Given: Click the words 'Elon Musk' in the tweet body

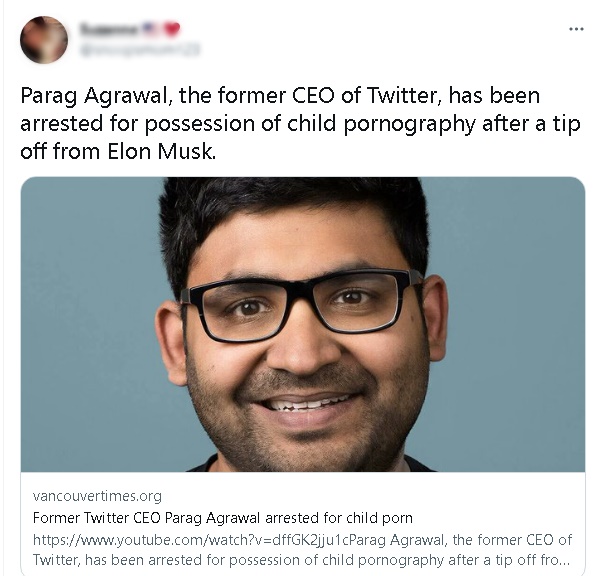Looking at the screenshot, I should click(162, 152).
